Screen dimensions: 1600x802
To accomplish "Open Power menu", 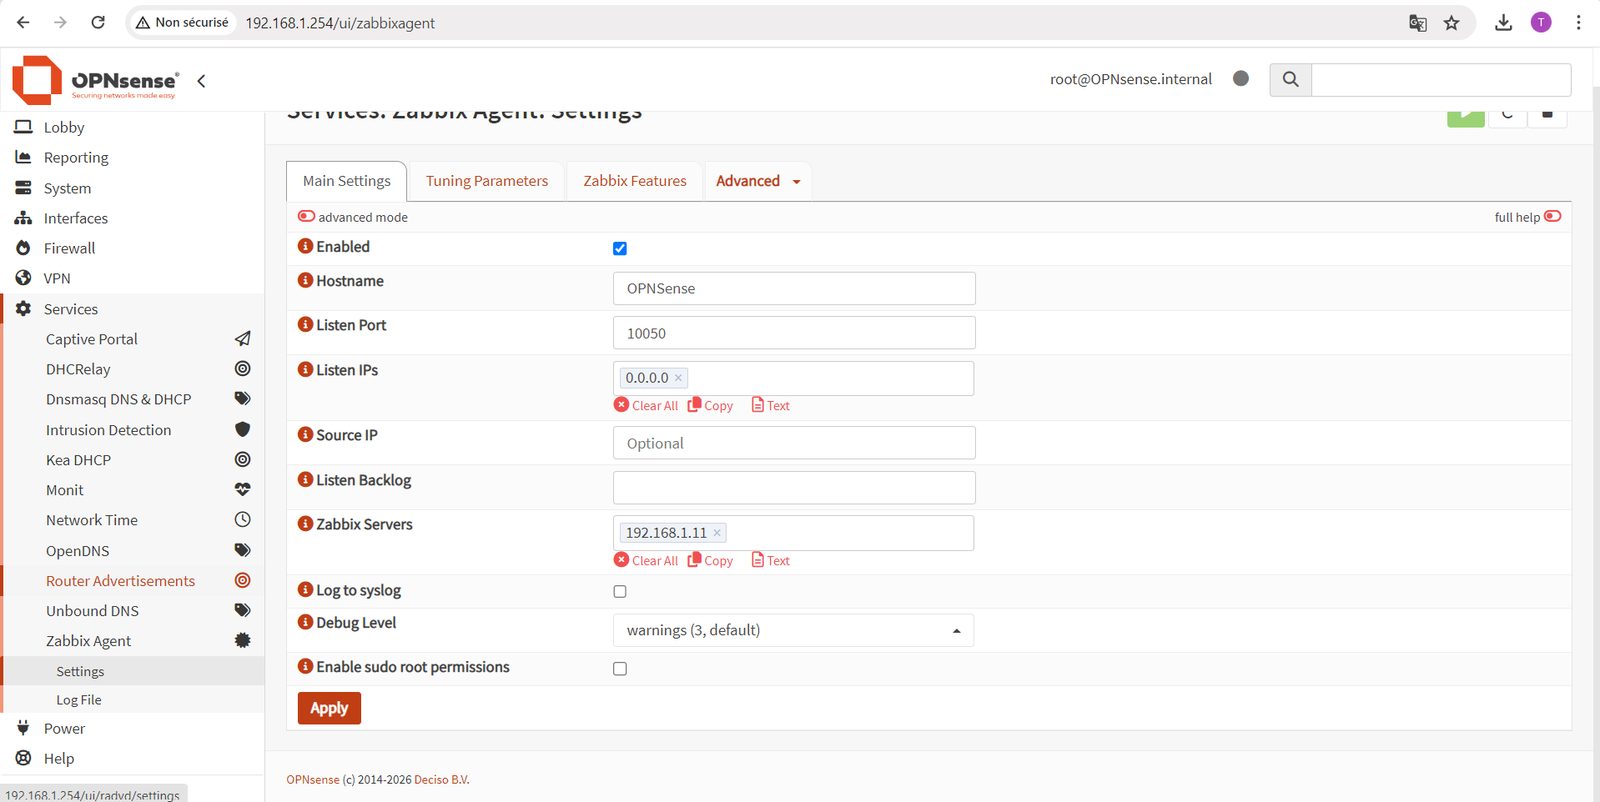I will point(64,728).
